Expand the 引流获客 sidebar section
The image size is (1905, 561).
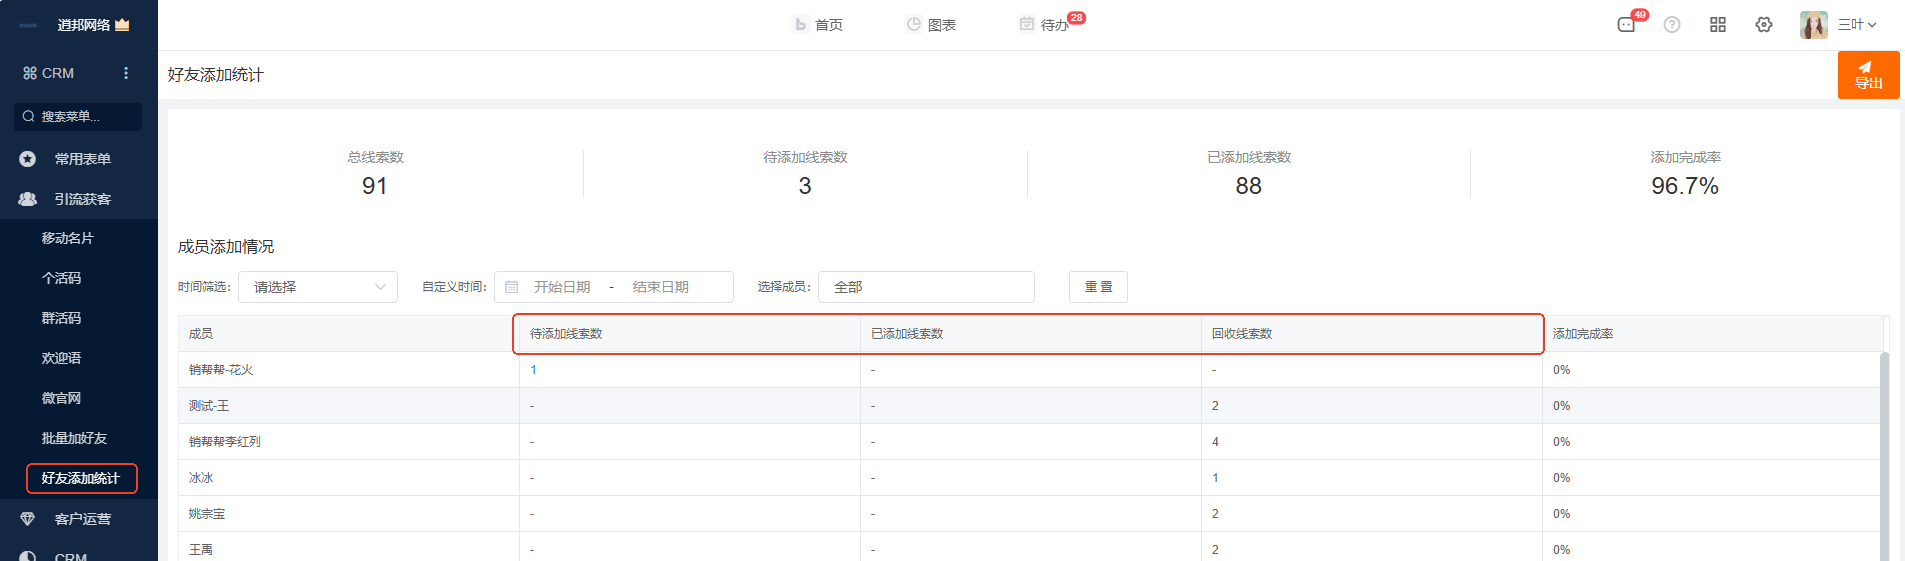[x=82, y=199]
